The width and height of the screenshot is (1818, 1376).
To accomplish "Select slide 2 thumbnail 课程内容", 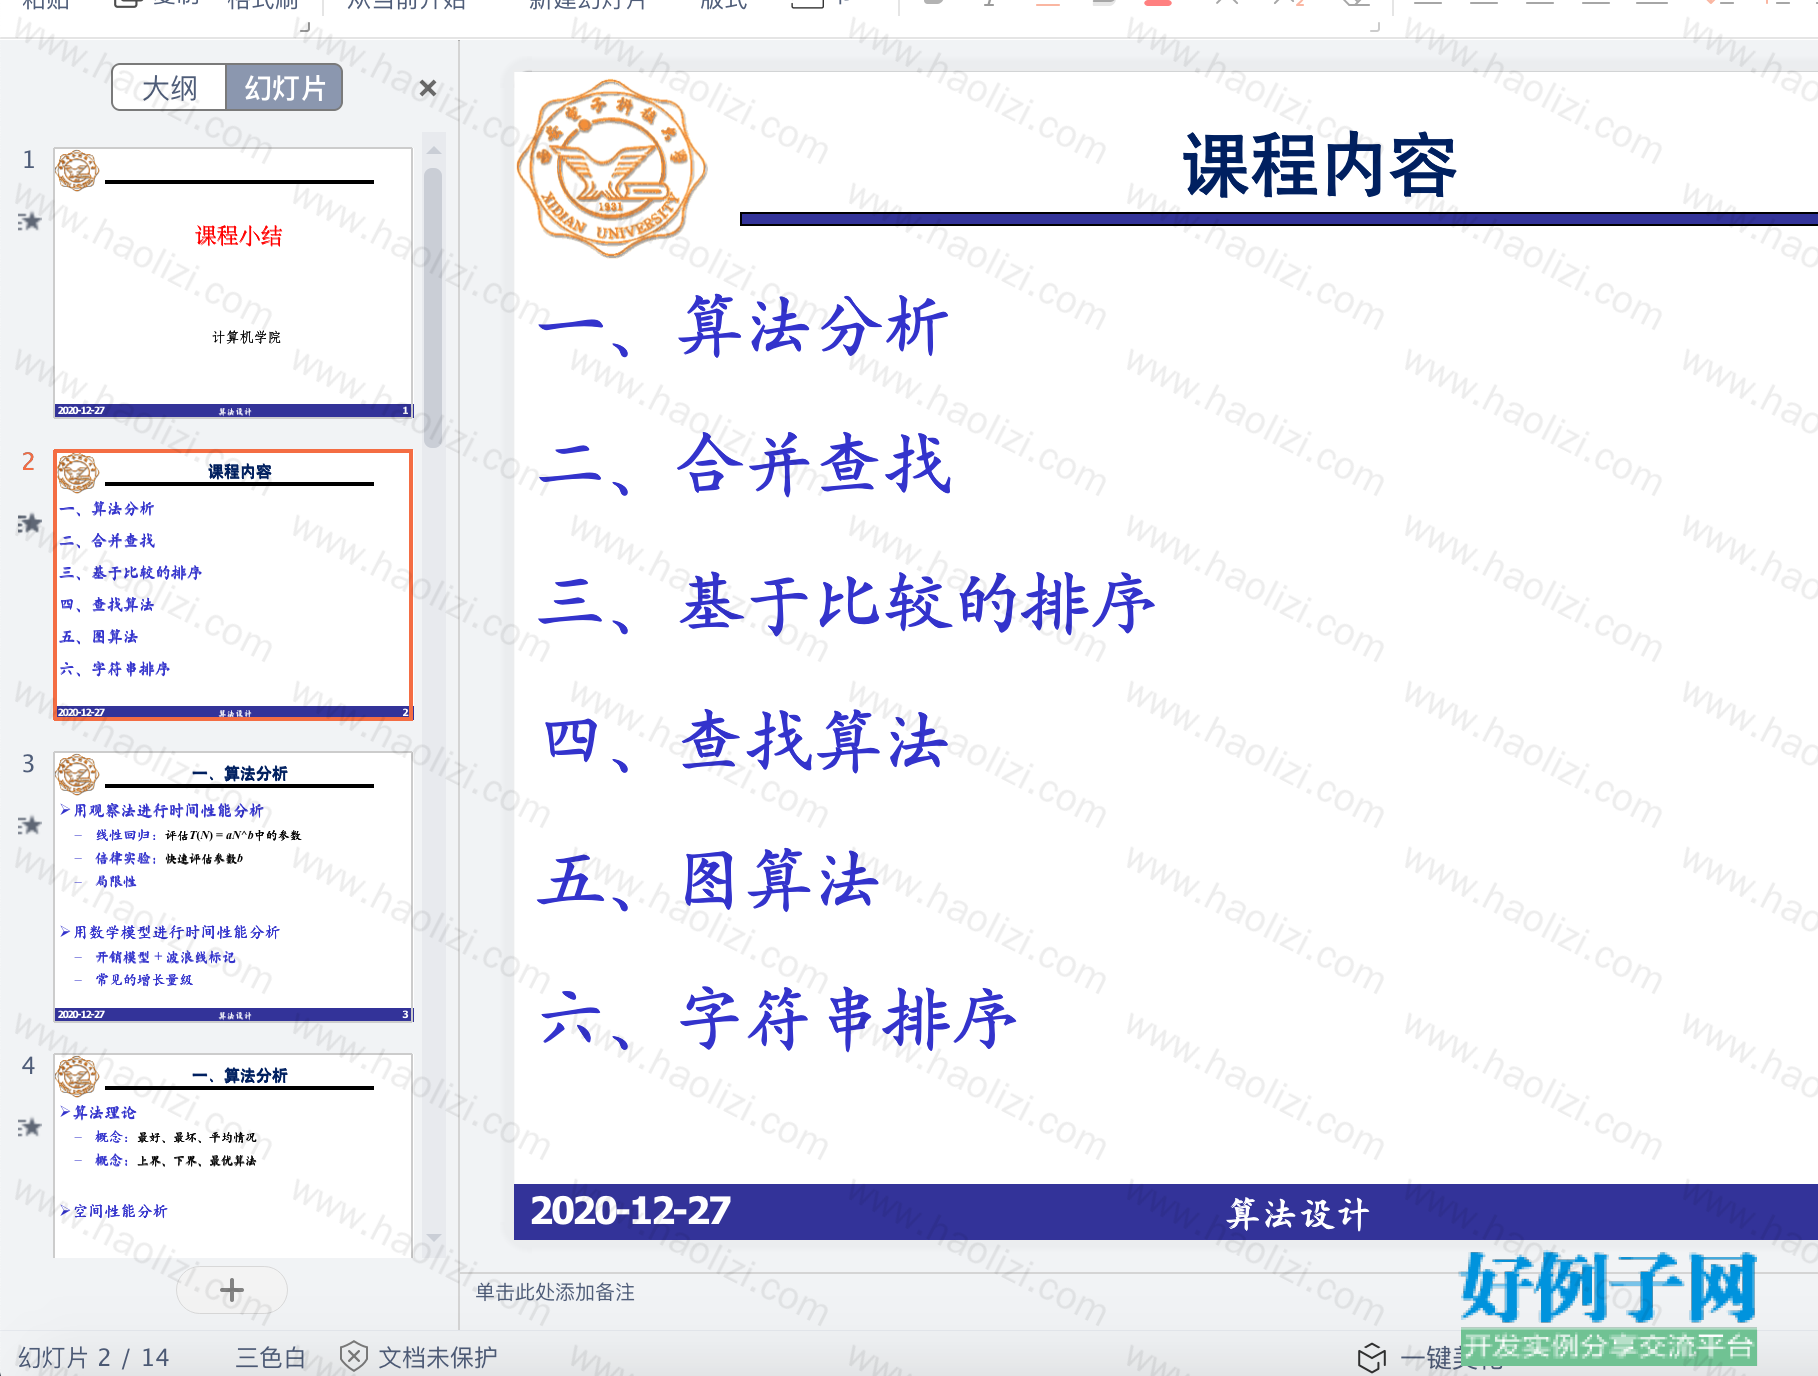I will coord(233,585).
